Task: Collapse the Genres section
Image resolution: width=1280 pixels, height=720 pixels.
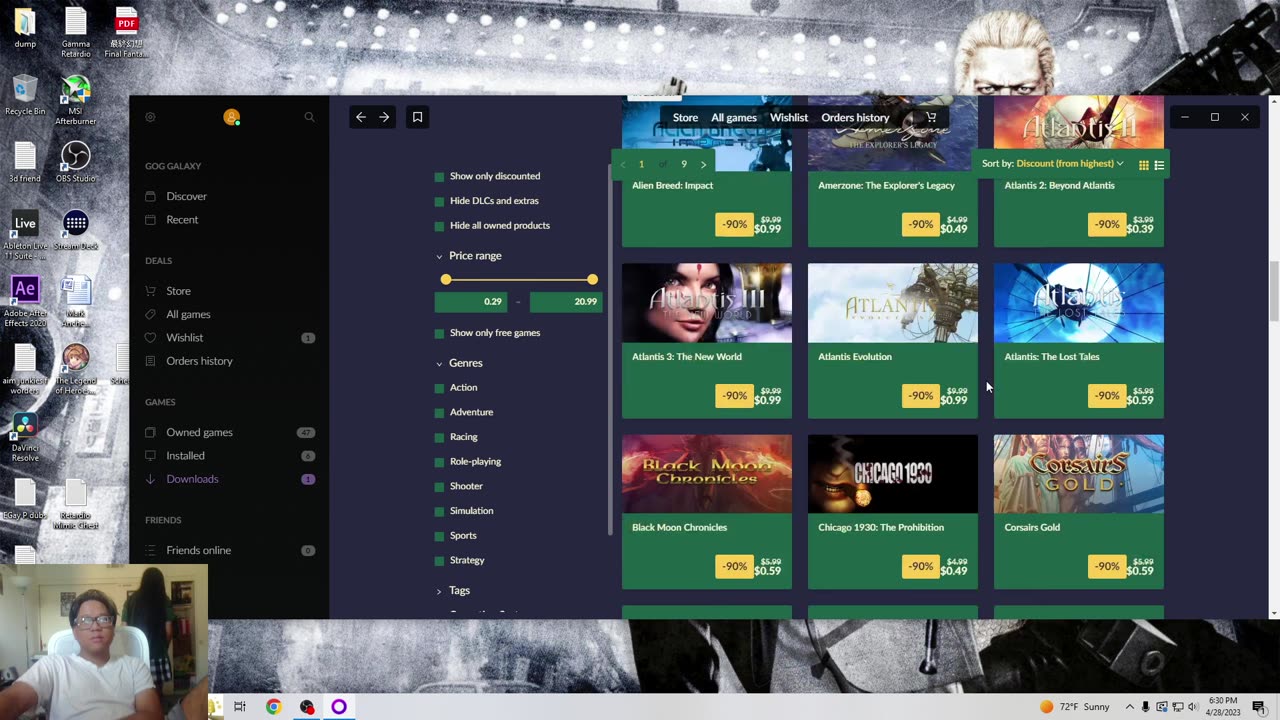Action: [x=459, y=363]
